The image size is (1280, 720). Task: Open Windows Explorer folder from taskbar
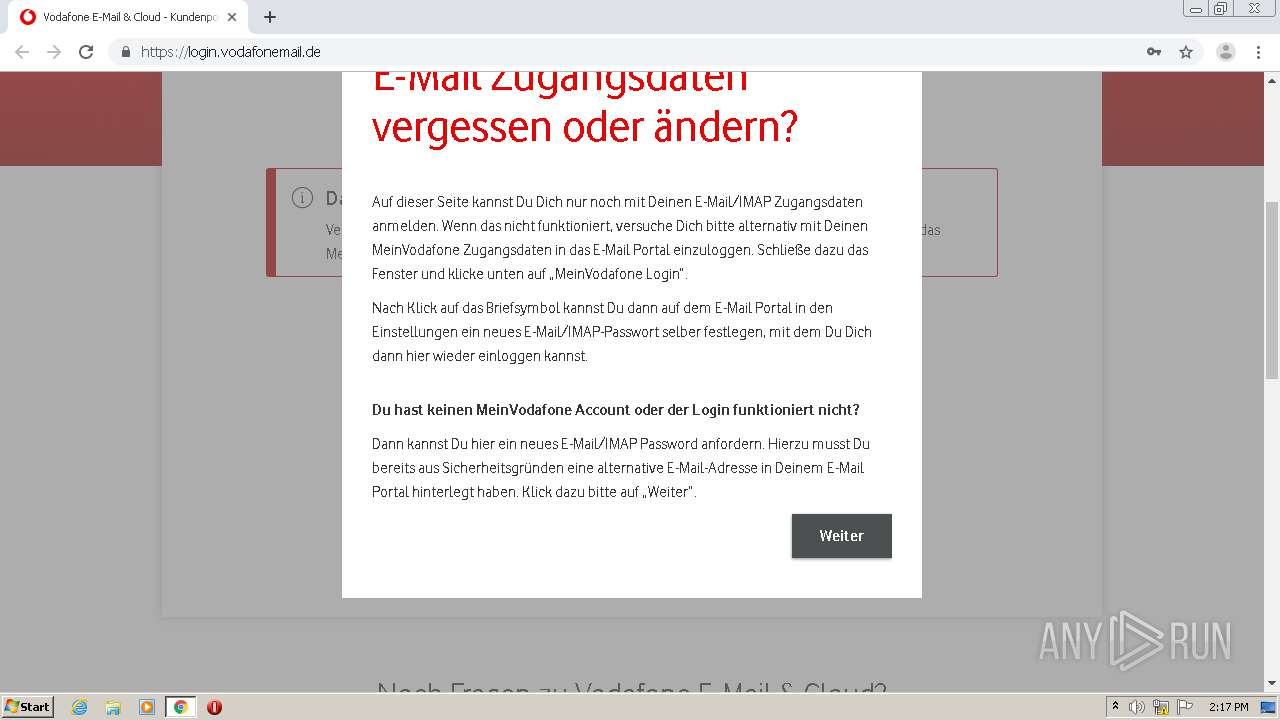pyautogui.click(x=113, y=707)
